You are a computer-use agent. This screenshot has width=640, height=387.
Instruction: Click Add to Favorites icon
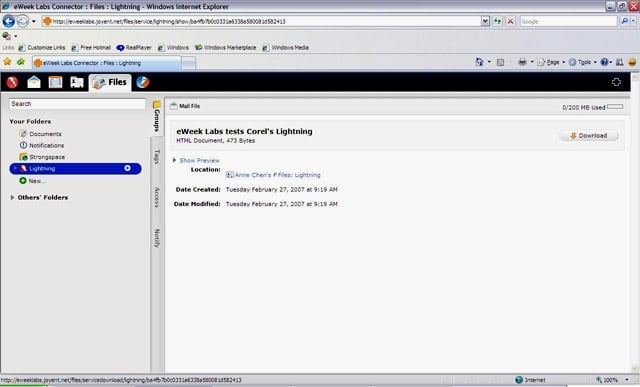tap(21, 62)
